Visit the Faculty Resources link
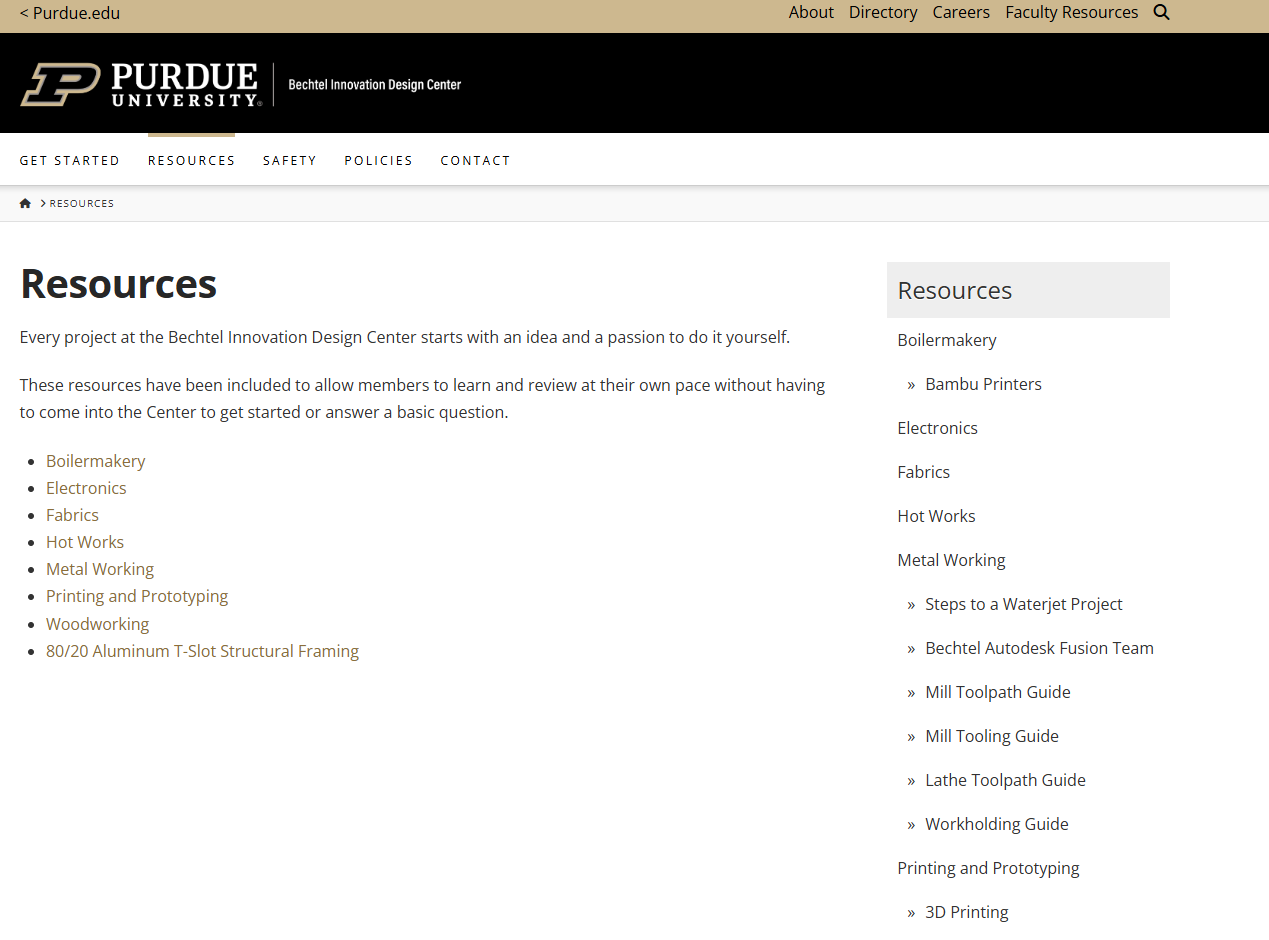Image resolution: width=1269 pixels, height=940 pixels. pos(1071,12)
